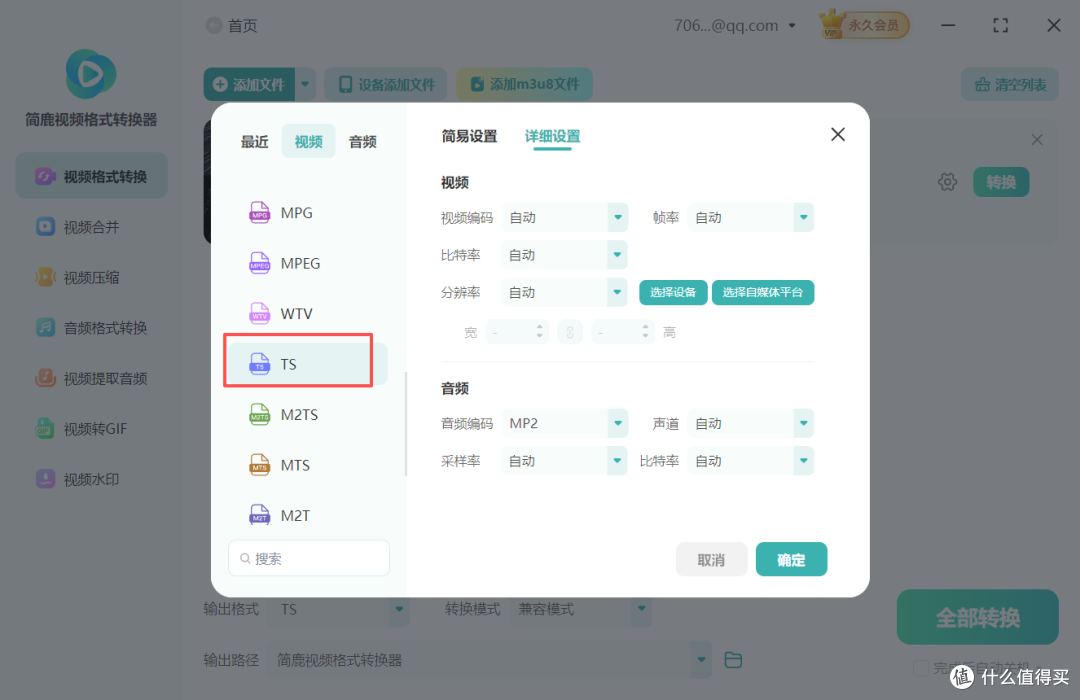1080x700 pixels.
Task: Click the 搜索 format search field
Action: pos(309,558)
